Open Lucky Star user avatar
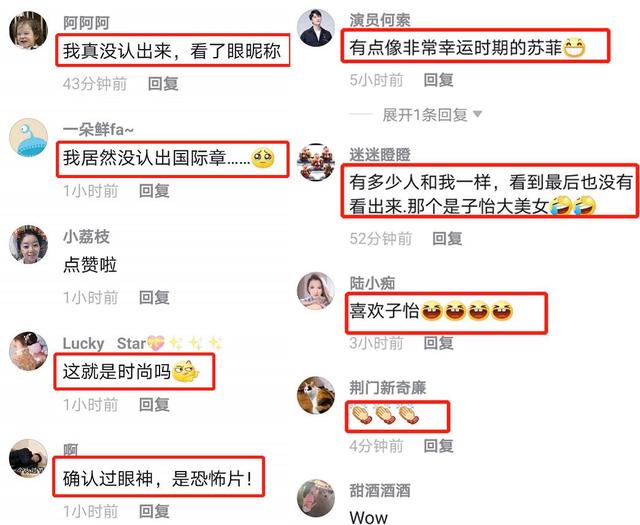The width and height of the screenshot is (640, 525). pos(29,351)
